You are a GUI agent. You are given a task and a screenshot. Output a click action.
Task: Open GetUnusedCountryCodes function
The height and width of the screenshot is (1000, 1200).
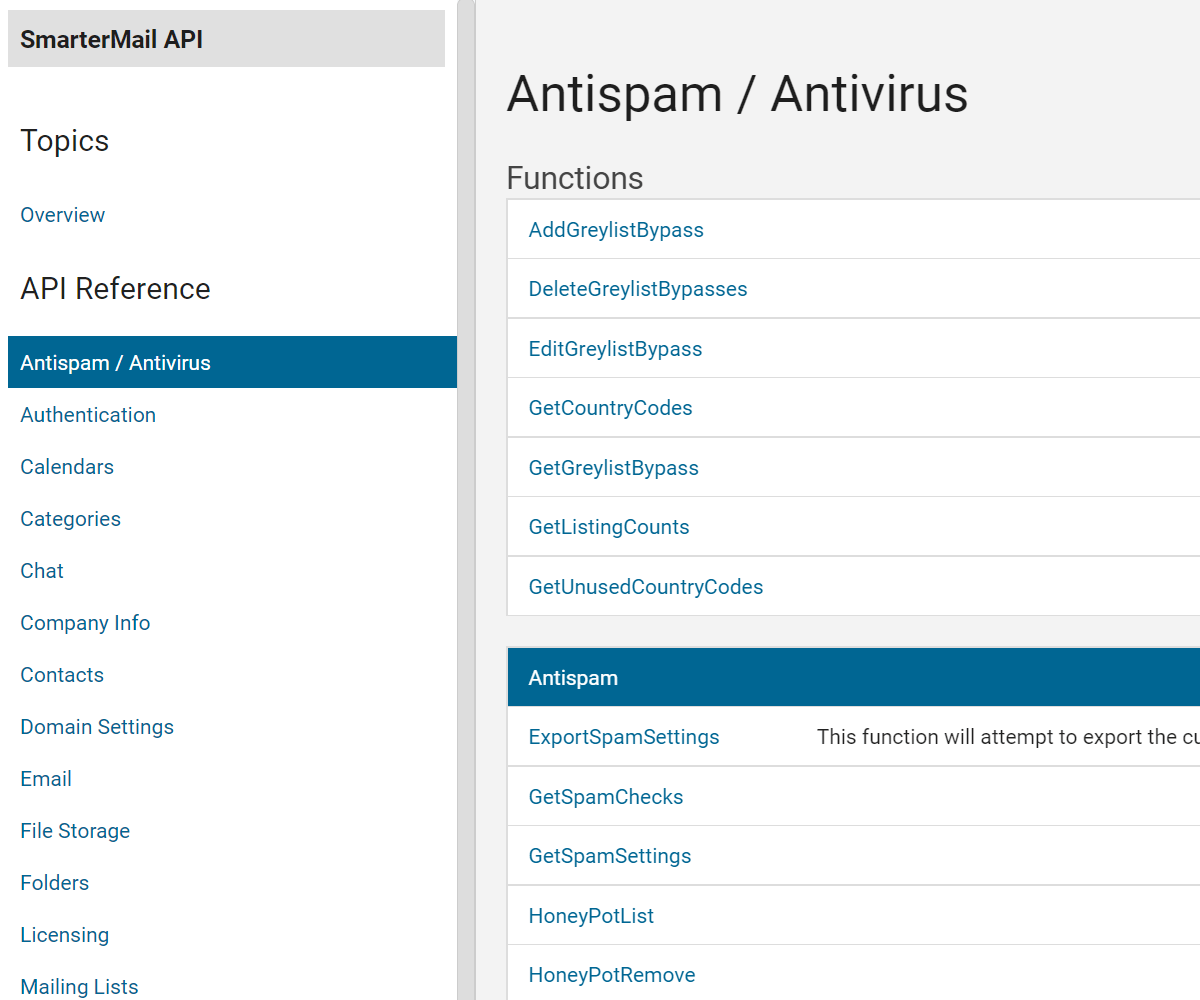click(x=646, y=587)
